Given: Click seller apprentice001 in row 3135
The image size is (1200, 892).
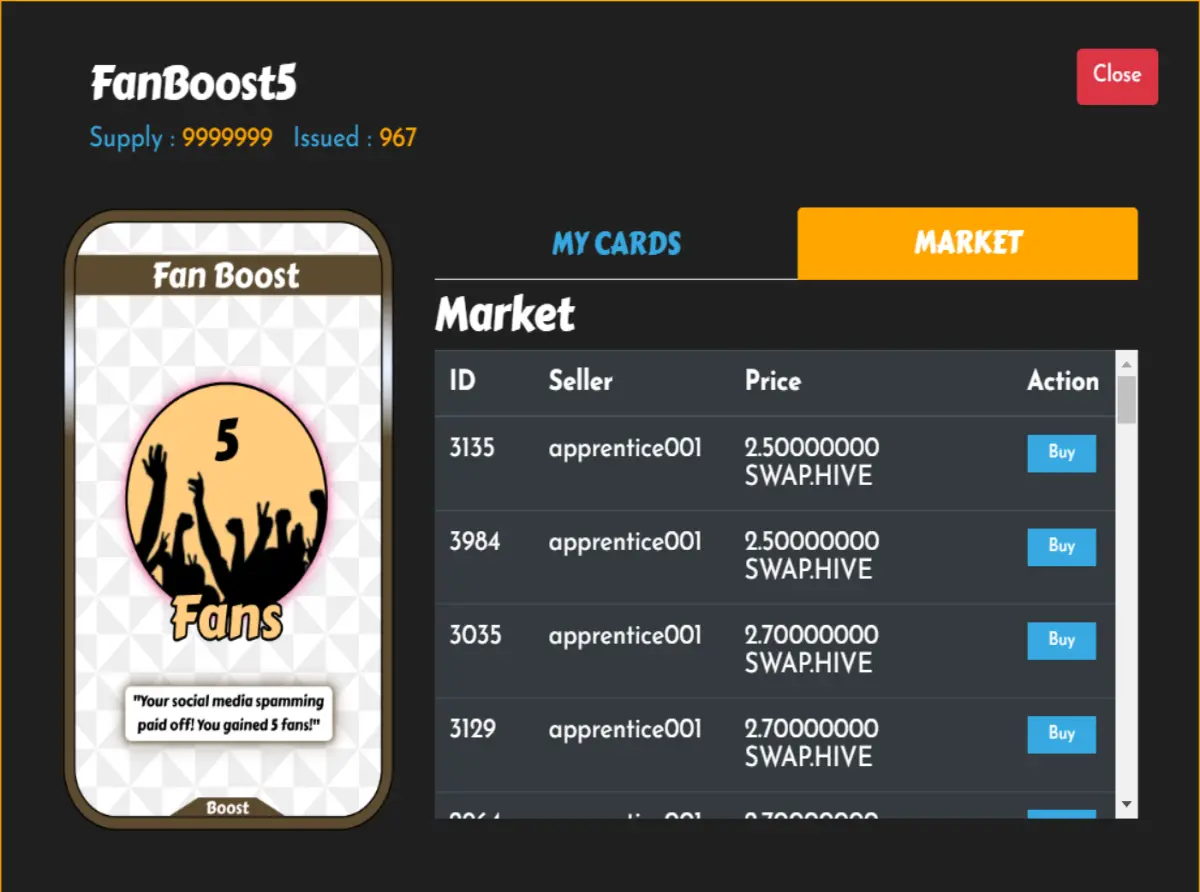Looking at the screenshot, I should pos(625,448).
